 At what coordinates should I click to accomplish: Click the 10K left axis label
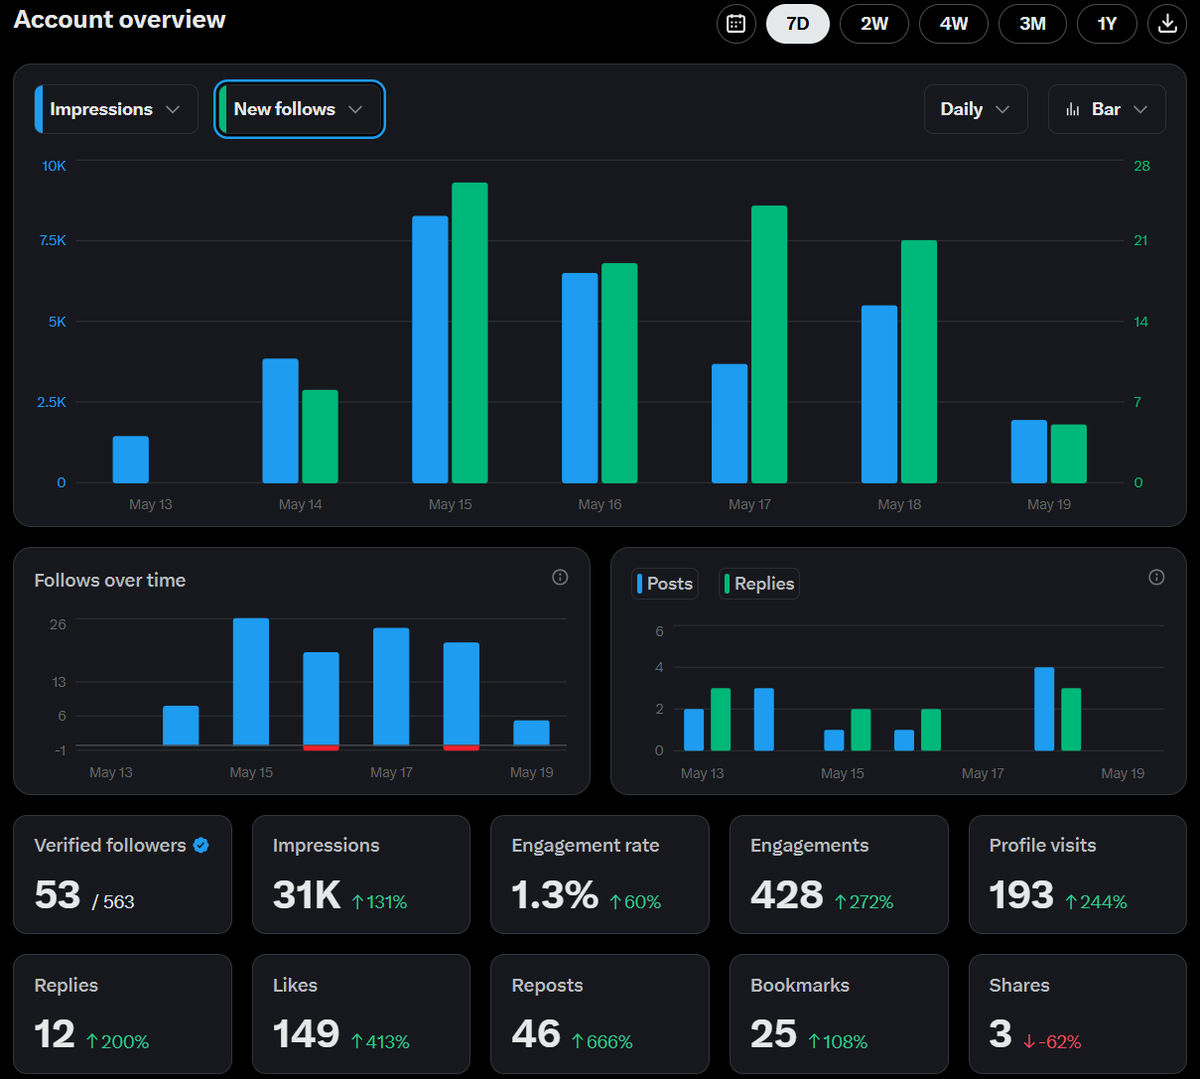54,166
